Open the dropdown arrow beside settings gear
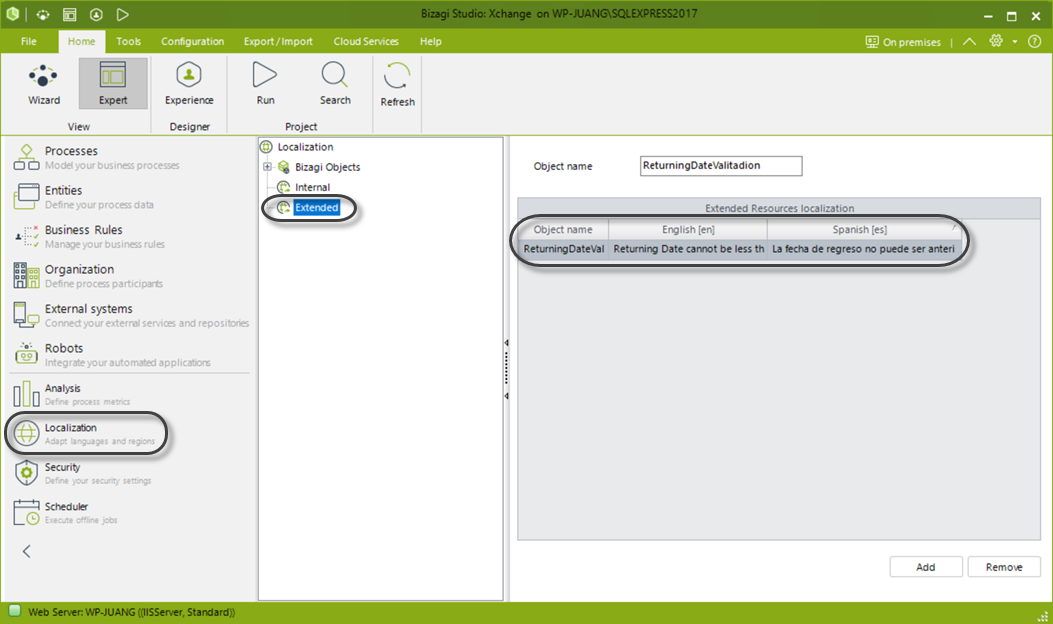This screenshot has height=624, width=1053. (x=1015, y=42)
